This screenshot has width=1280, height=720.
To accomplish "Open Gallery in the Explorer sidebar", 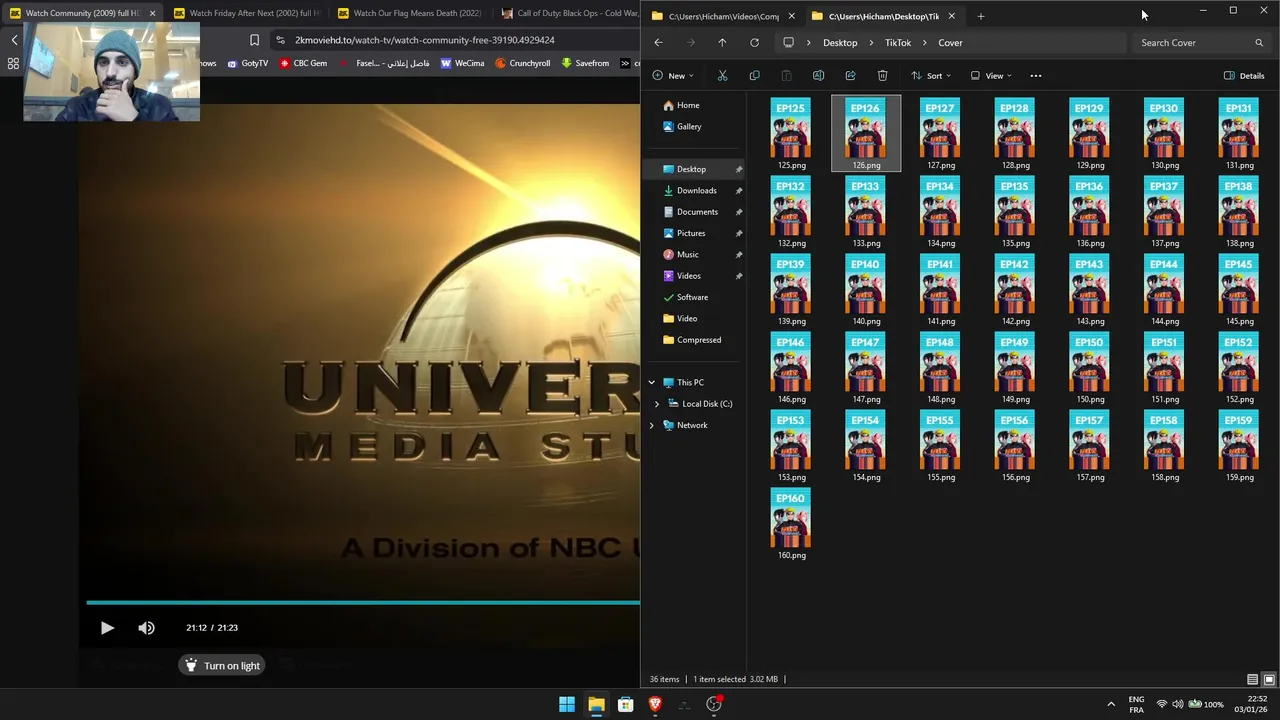I will (x=689, y=127).
